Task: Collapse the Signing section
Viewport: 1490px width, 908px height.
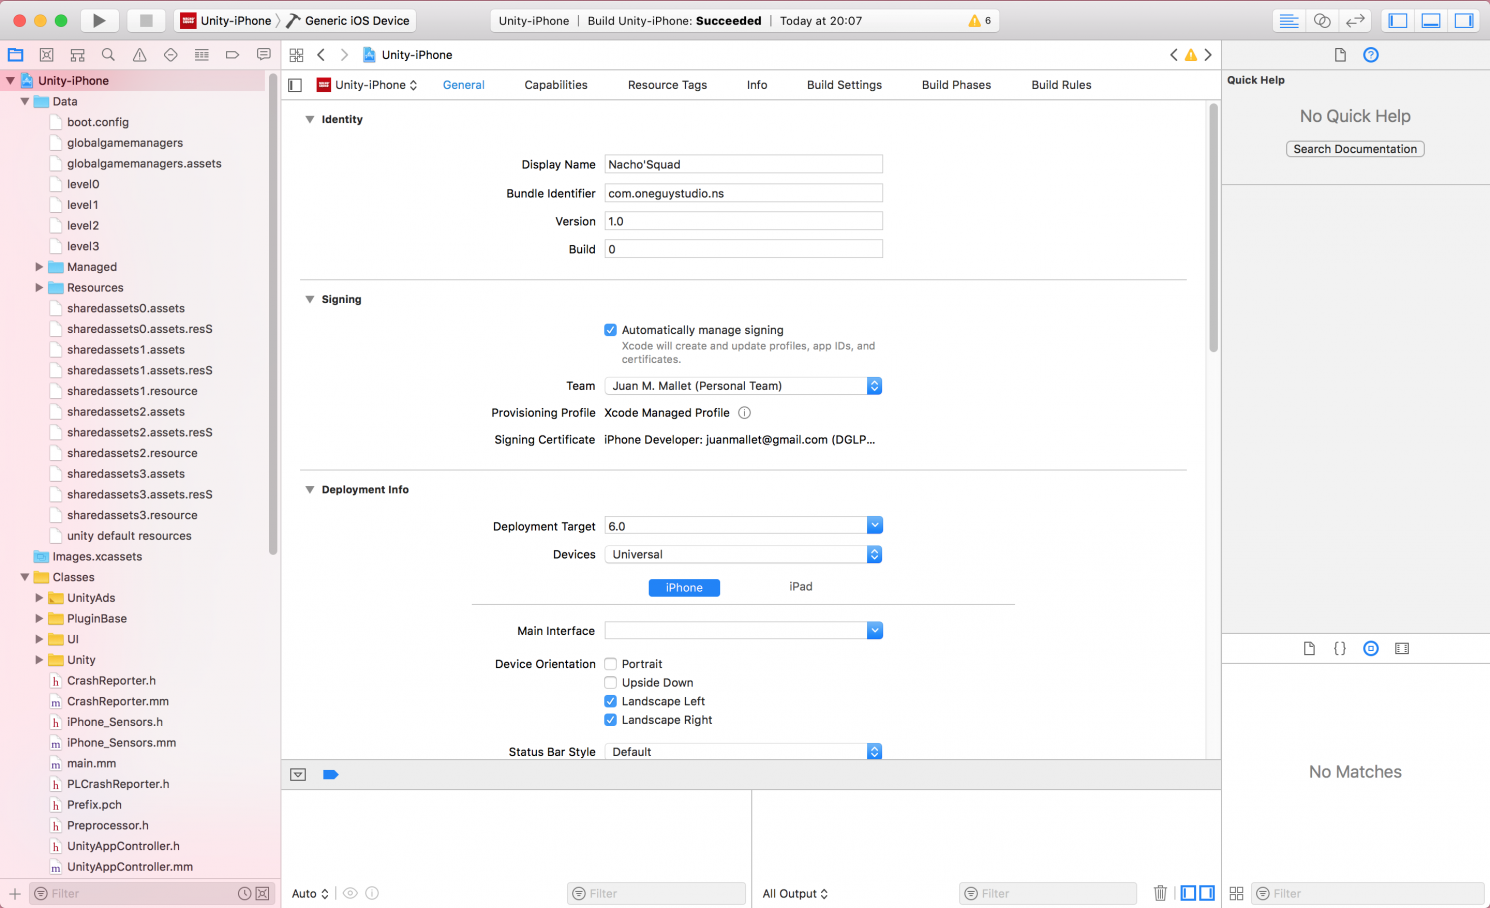Action: (x=310, y=299)
